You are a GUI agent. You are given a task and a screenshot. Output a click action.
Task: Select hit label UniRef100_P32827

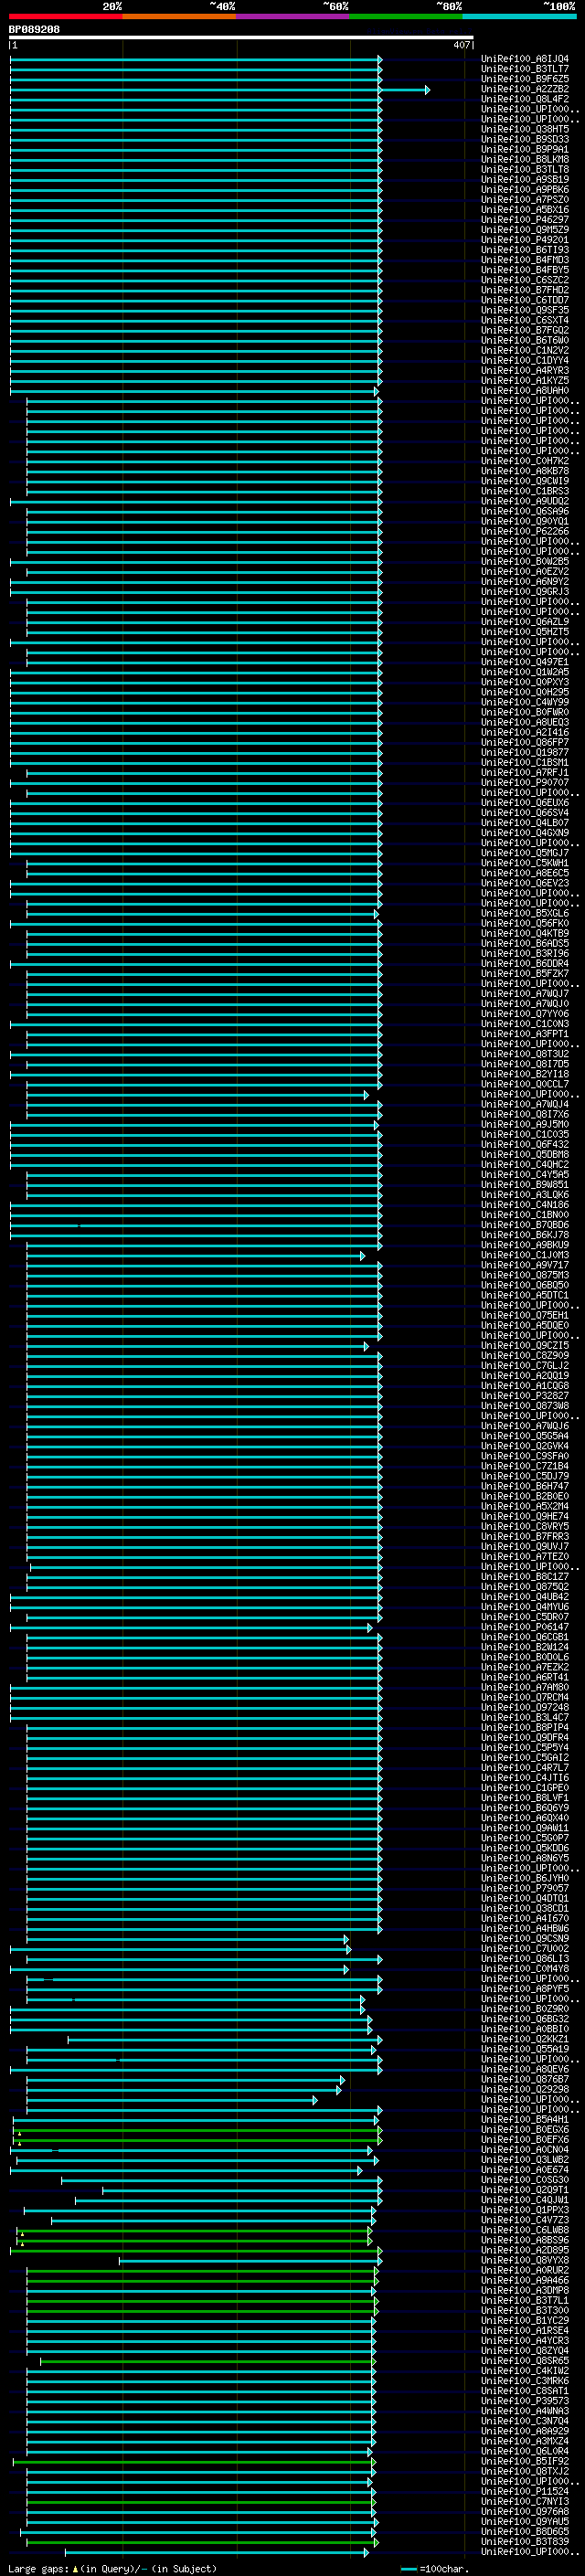point(524,1395)
